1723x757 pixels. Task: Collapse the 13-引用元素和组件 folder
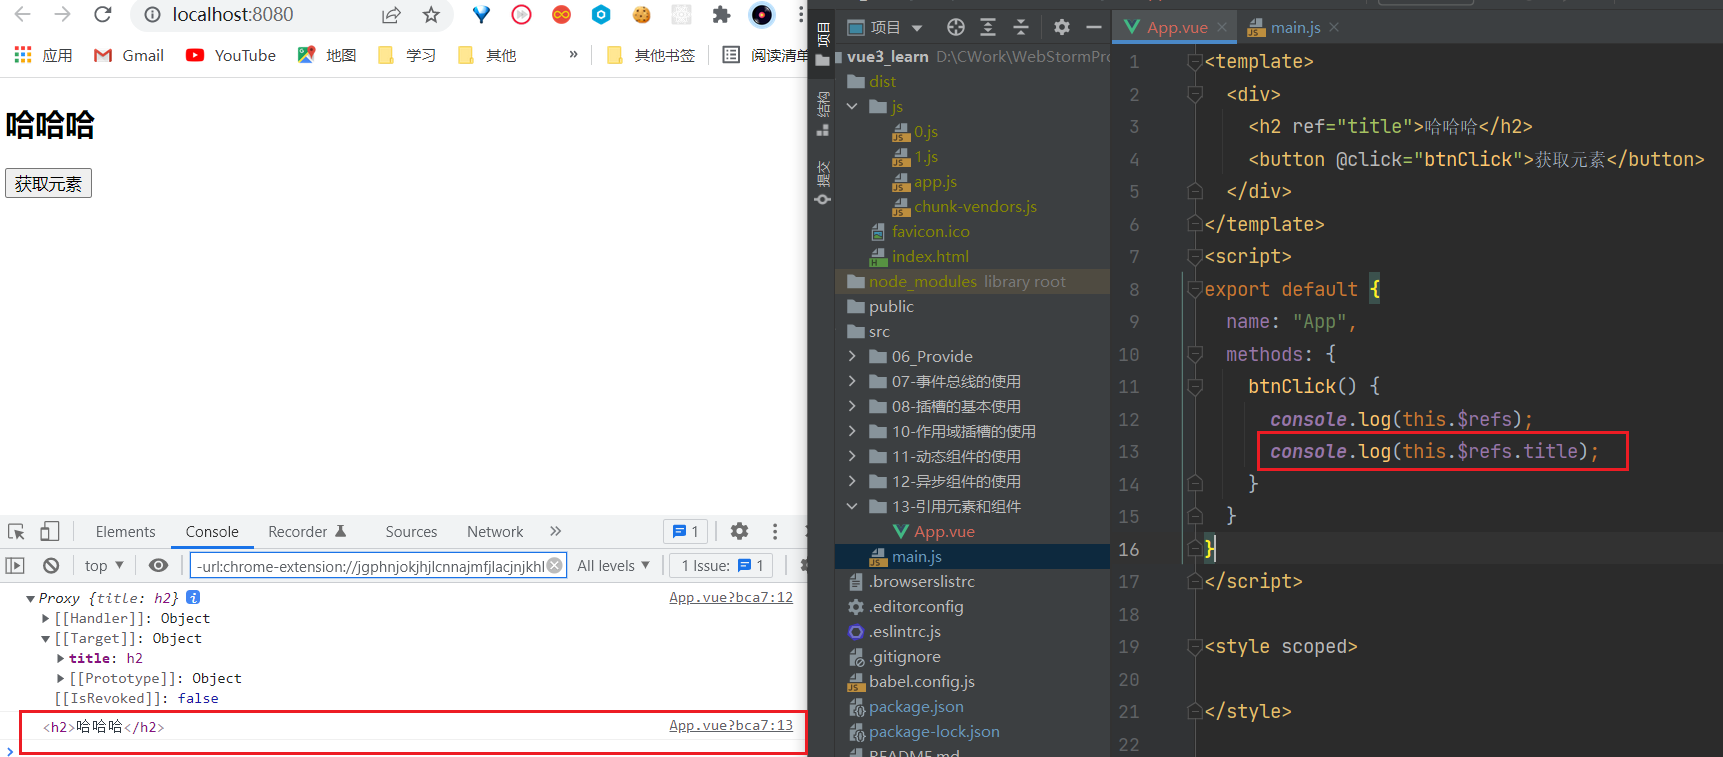click(852, 506)
